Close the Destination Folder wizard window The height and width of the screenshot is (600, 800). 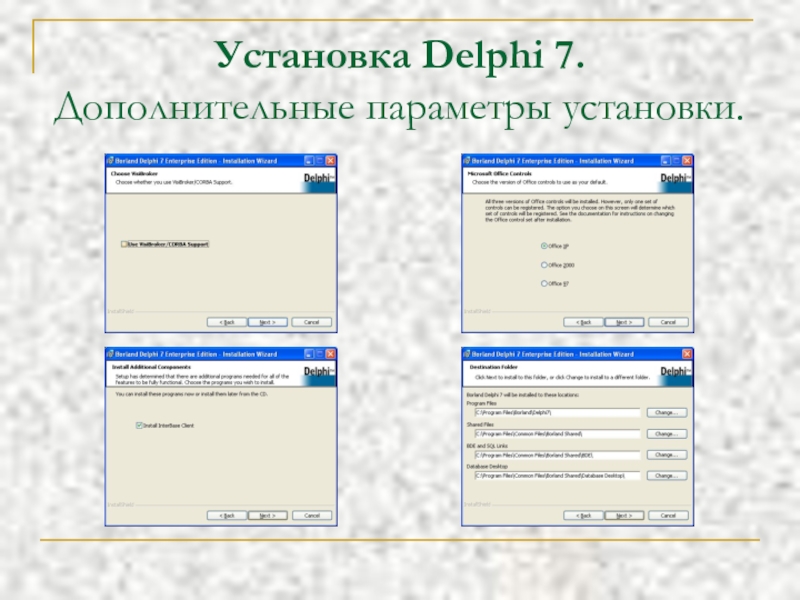click(687, 354)
